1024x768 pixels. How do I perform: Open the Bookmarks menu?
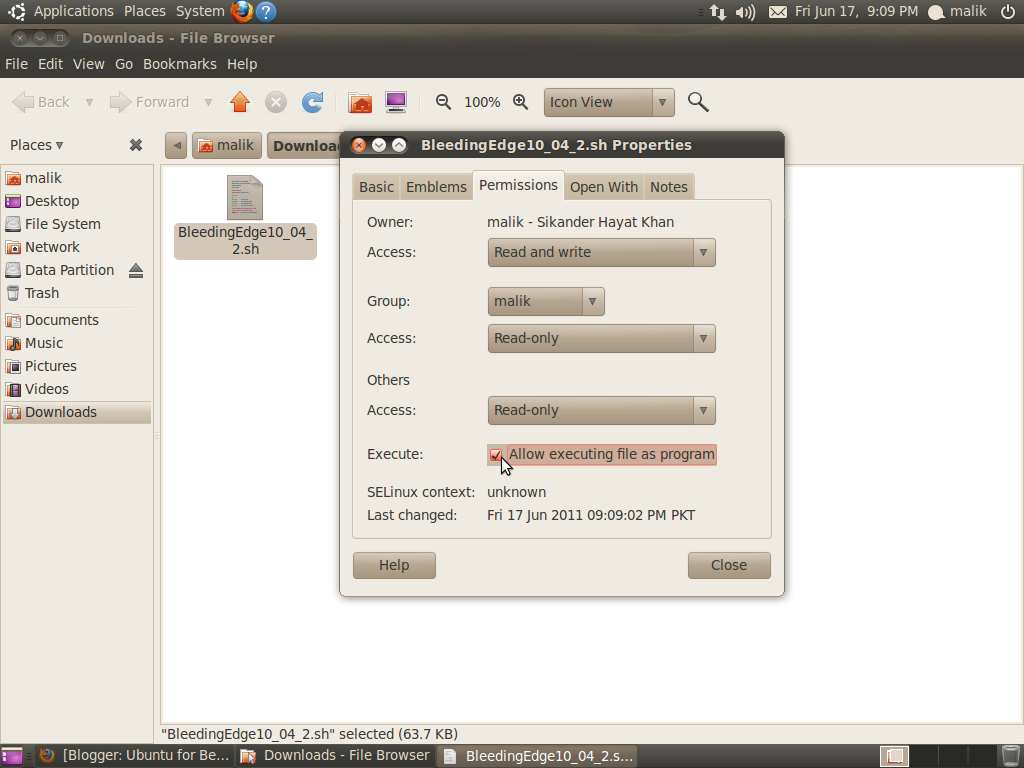(x=180, y=64)
